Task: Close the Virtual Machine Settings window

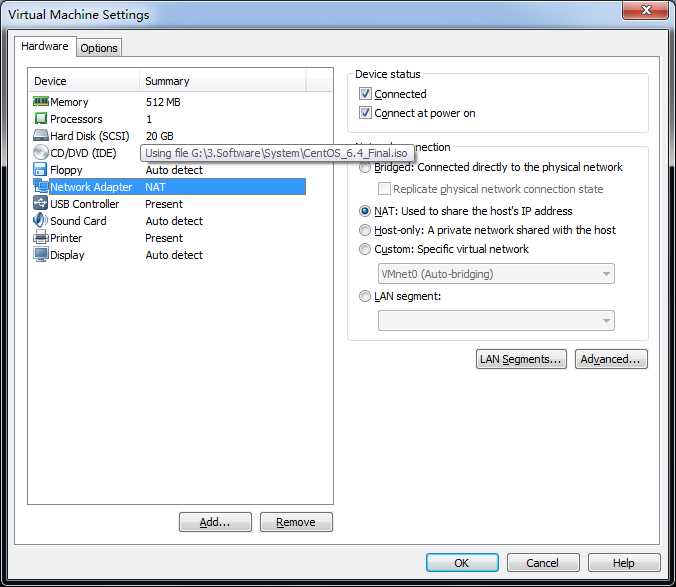Action: tap(645, 10)
